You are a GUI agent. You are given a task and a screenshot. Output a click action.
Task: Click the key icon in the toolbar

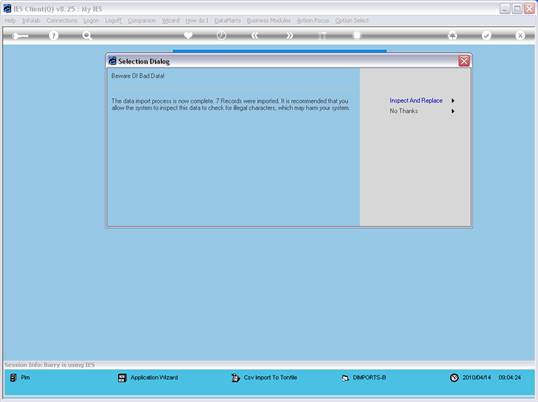pyautogui.click(x=20, y=35)
